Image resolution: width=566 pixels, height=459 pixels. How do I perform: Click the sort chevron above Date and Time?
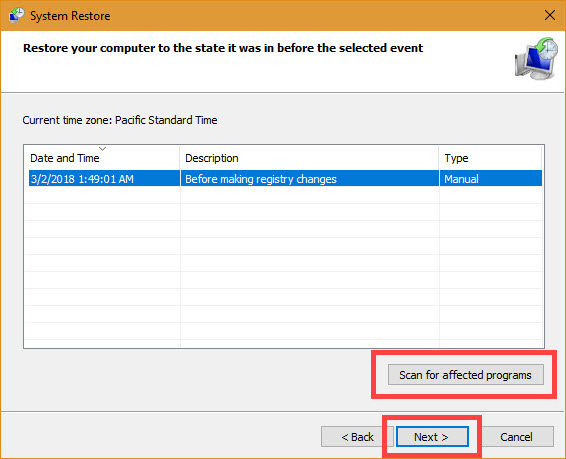(103, 149)
